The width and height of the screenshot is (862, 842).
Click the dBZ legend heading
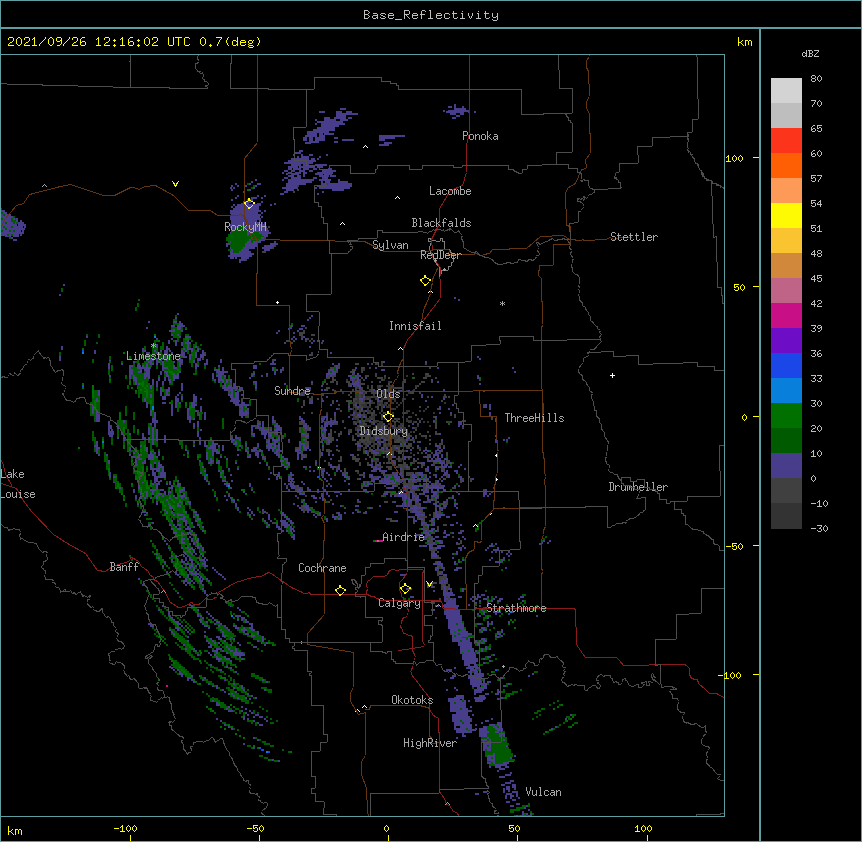tap(810, 54)
